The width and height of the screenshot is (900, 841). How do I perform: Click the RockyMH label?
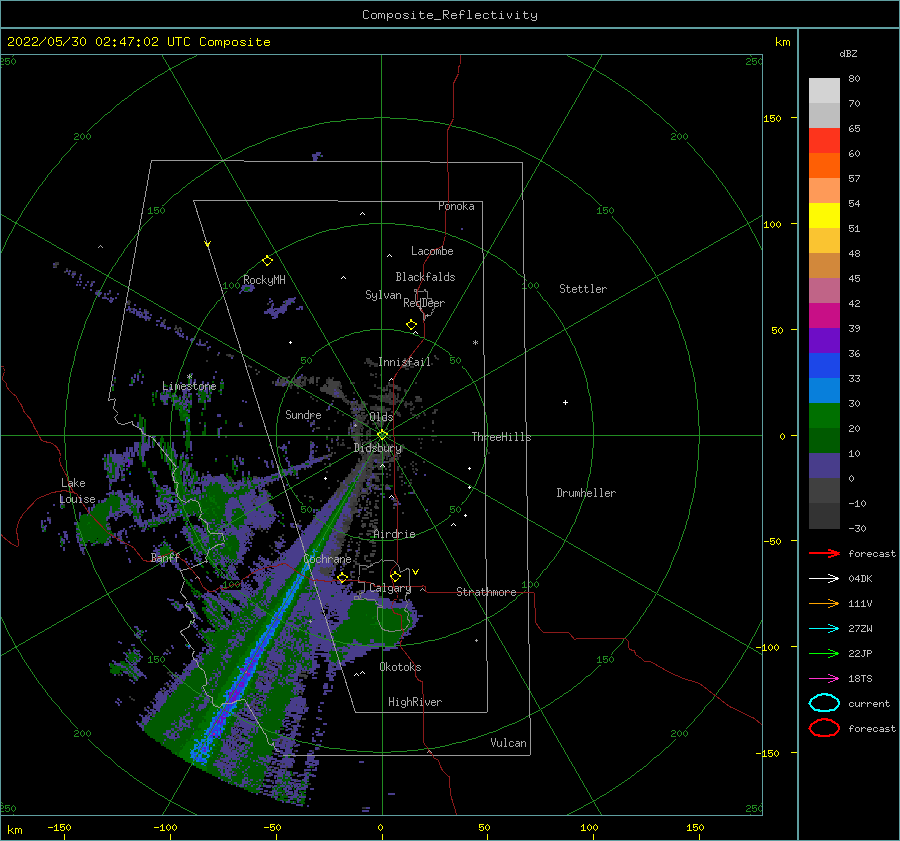point(264,280)
